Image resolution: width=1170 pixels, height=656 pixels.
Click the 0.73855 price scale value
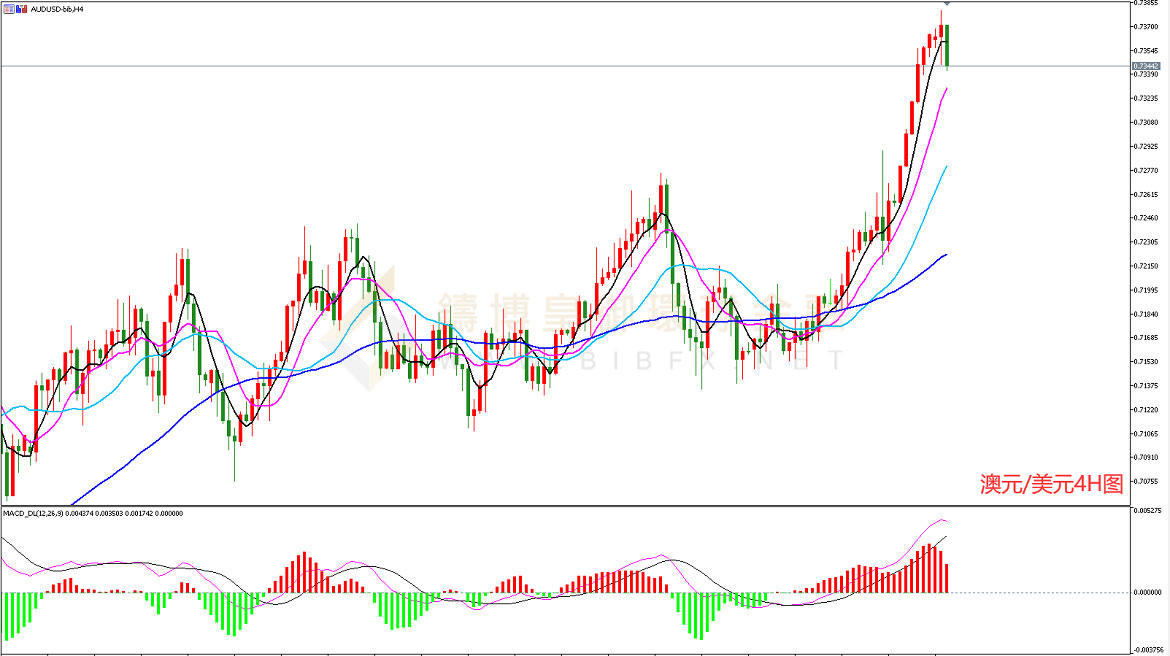tap(1147, 4)
